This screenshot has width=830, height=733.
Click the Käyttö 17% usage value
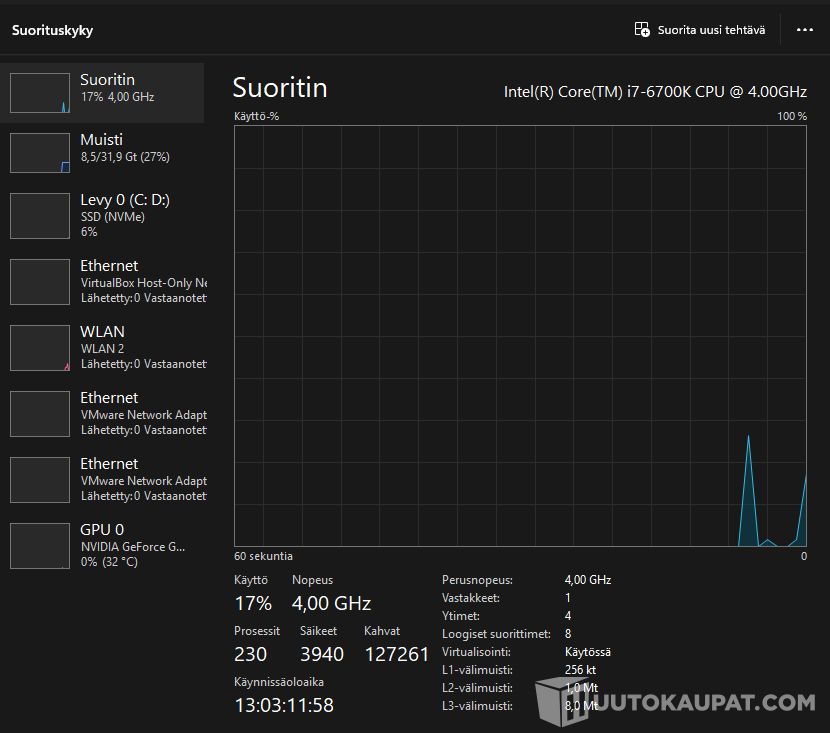[253, 603]
